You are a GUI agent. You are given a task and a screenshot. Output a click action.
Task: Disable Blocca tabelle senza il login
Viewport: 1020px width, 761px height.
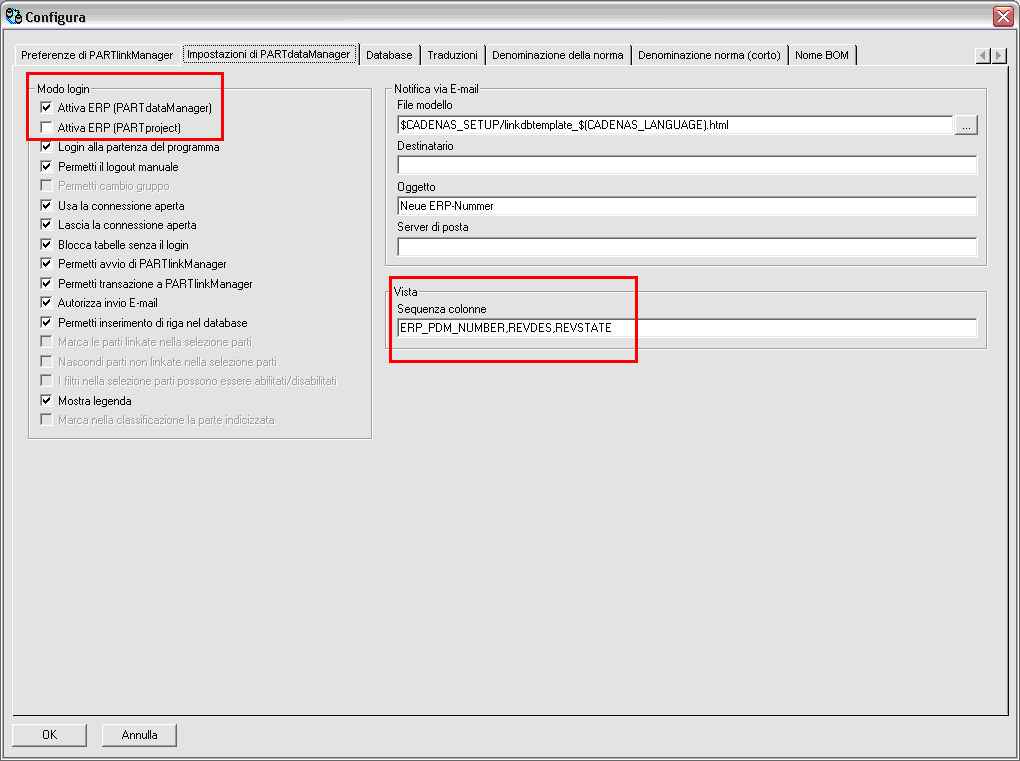point(46,245)
